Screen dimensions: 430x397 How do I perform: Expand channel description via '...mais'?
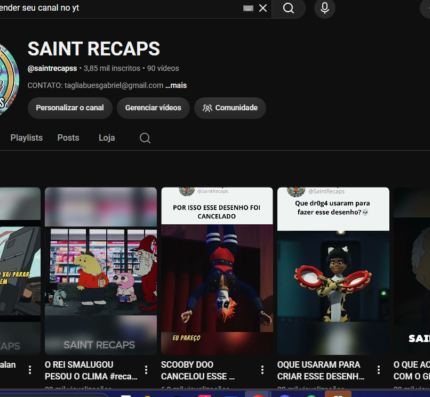(176, 85)
